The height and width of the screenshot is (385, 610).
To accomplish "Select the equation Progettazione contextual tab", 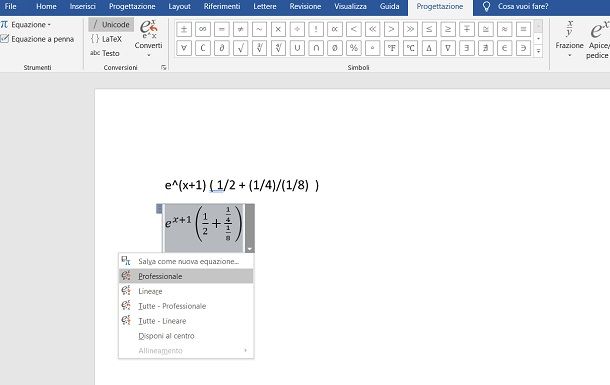I will coord(440,6).
